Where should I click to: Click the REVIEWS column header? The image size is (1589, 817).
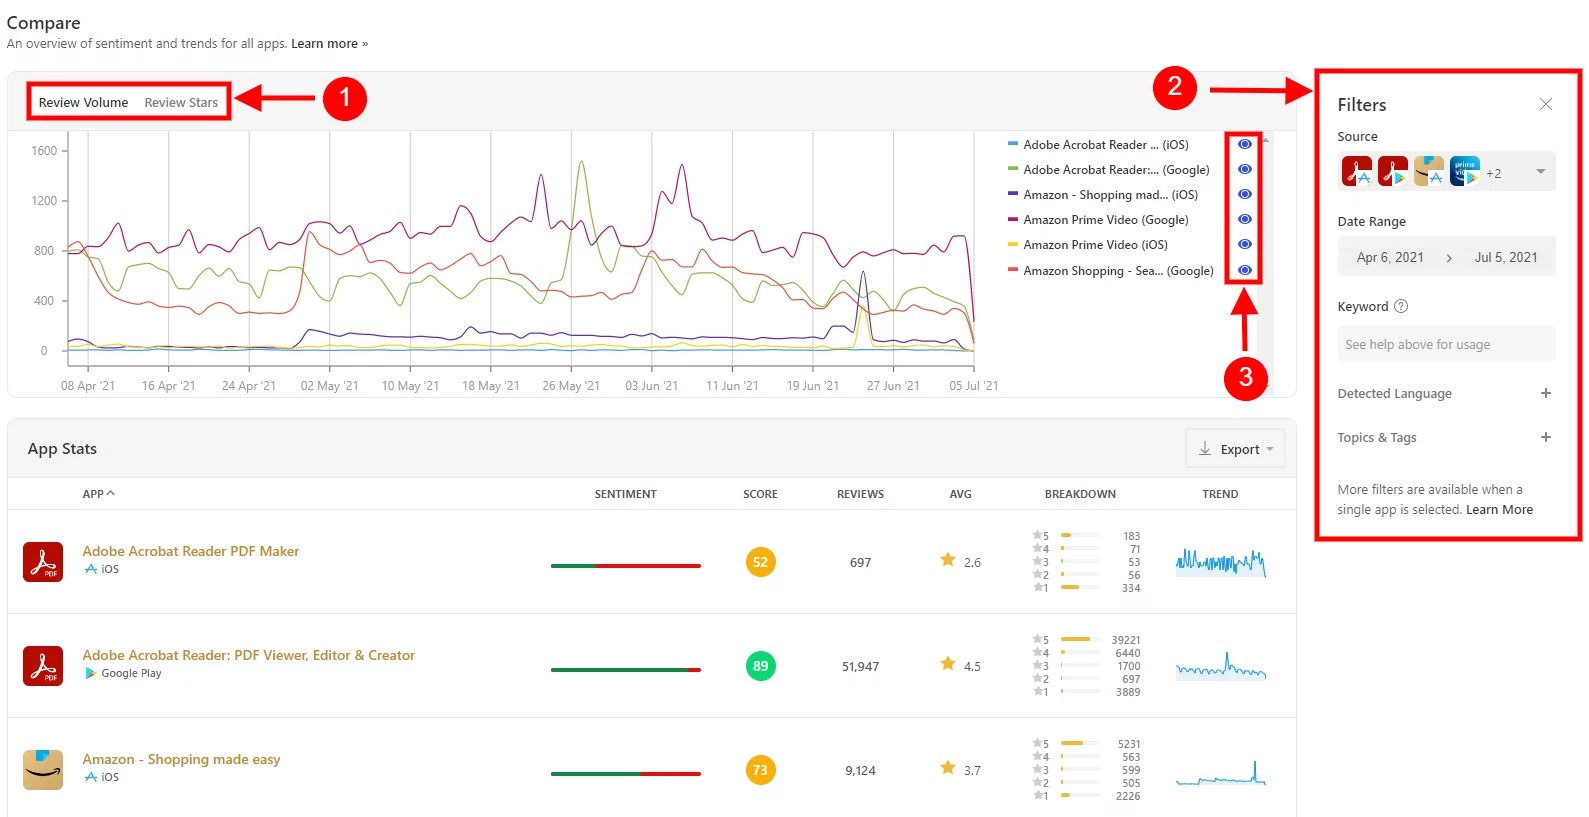coord(860,494)
